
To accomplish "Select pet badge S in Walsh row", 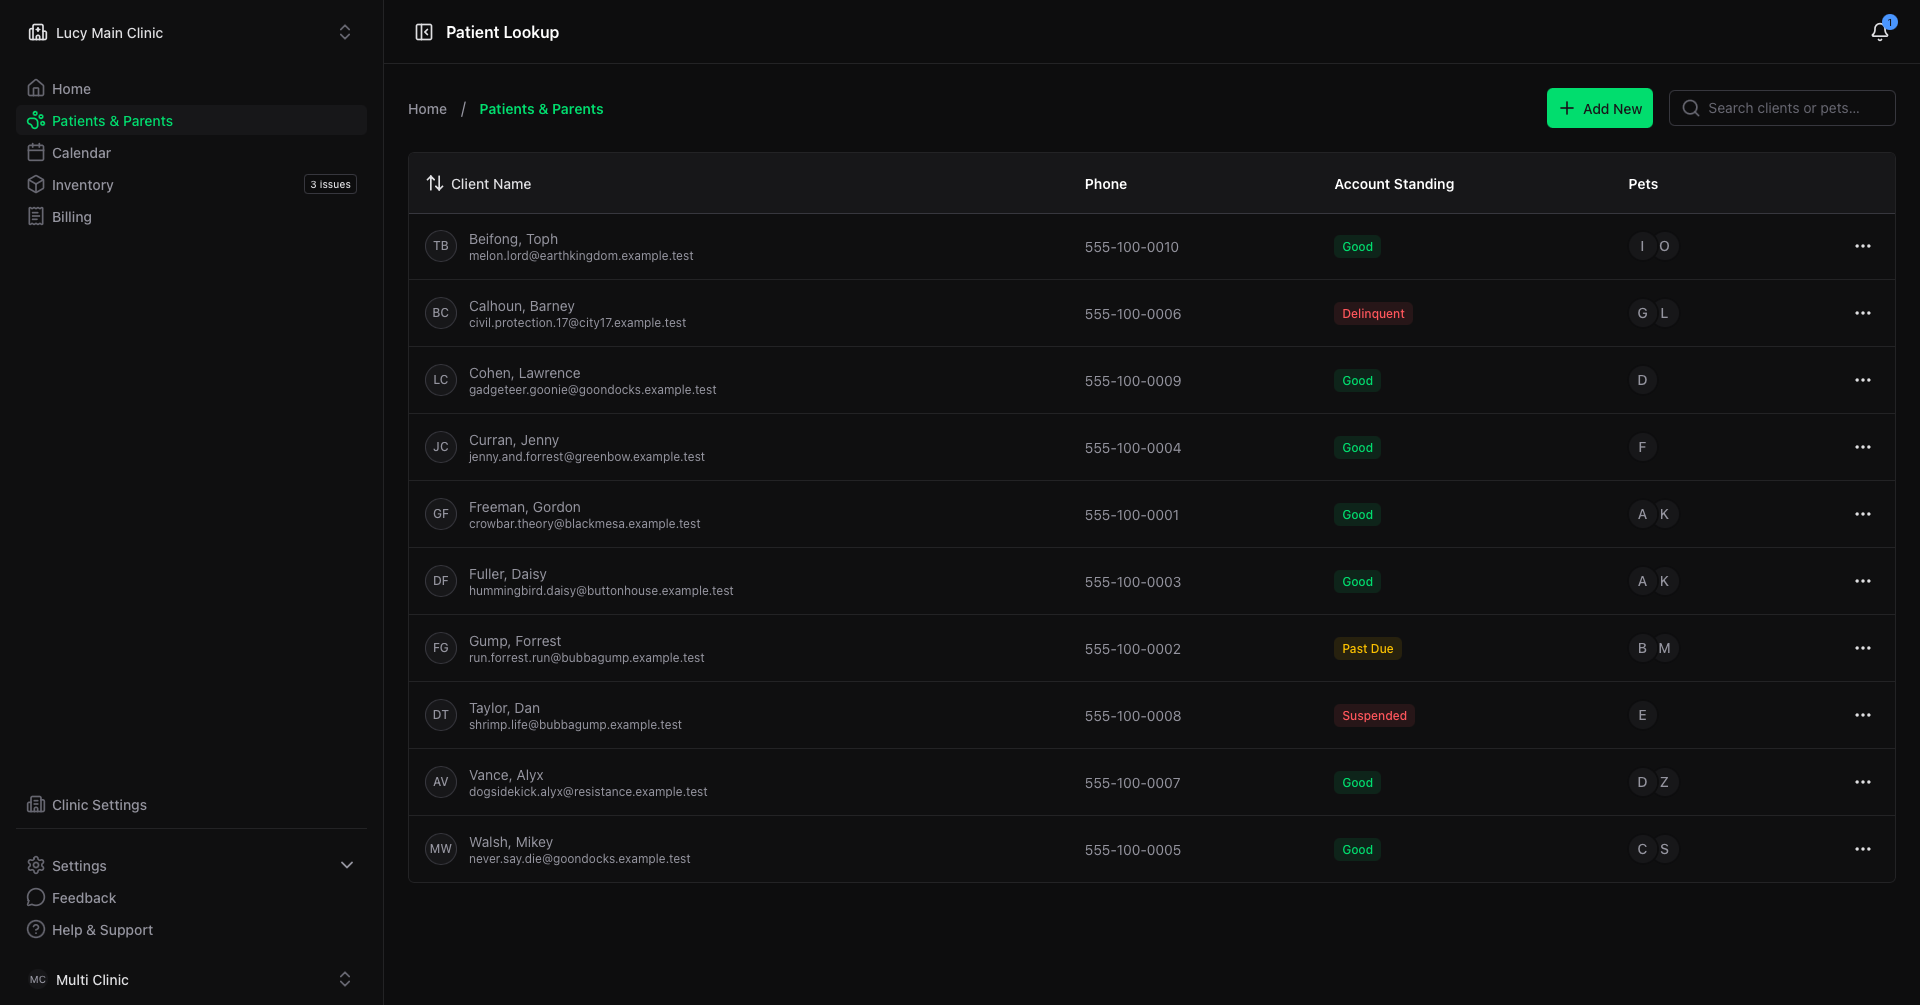I will [x=1664, y=849].
